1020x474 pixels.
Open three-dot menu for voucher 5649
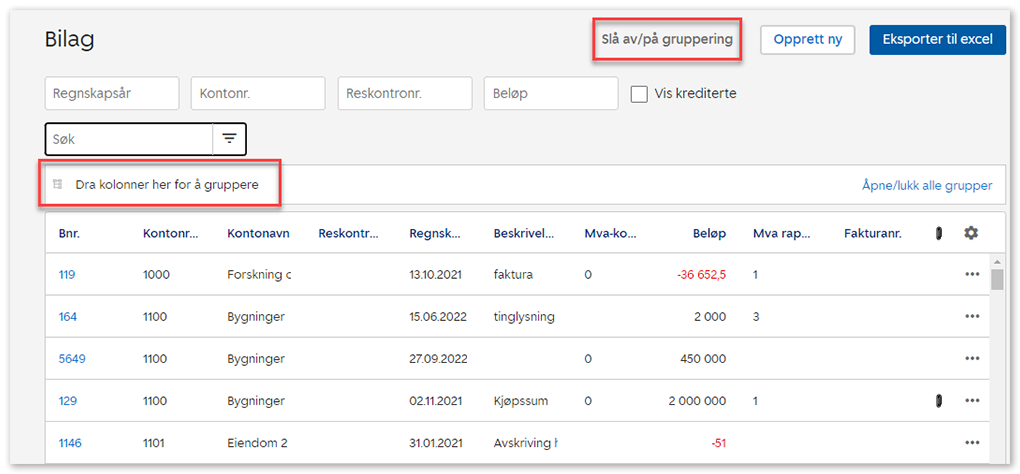pos(972,359)
